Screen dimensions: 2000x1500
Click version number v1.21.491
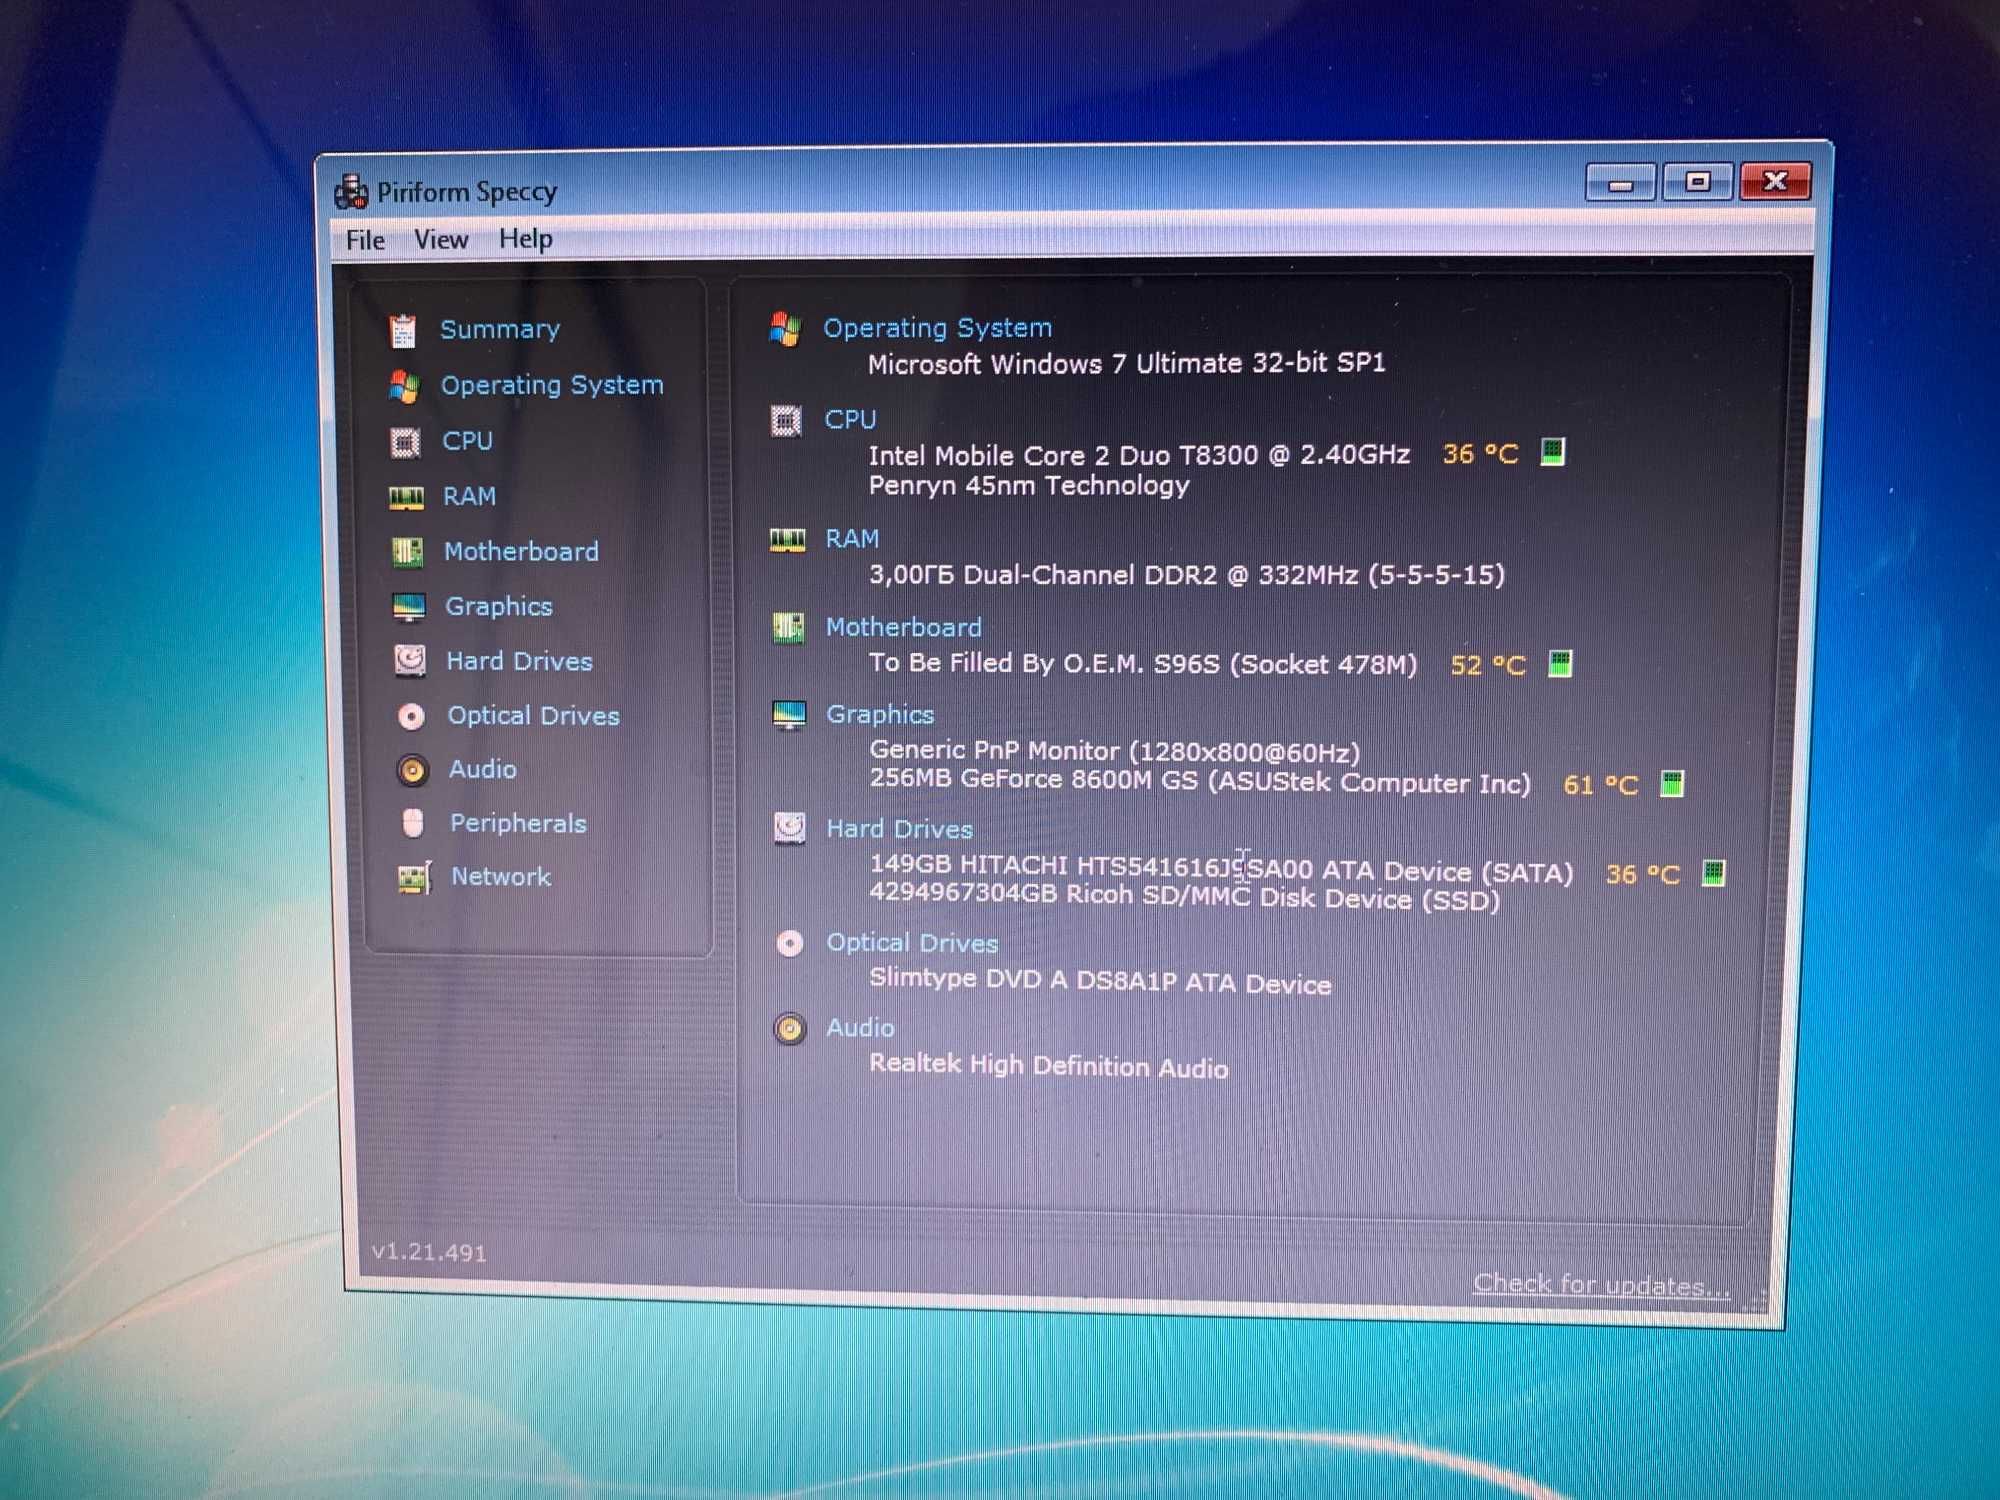coord(429,1252)
